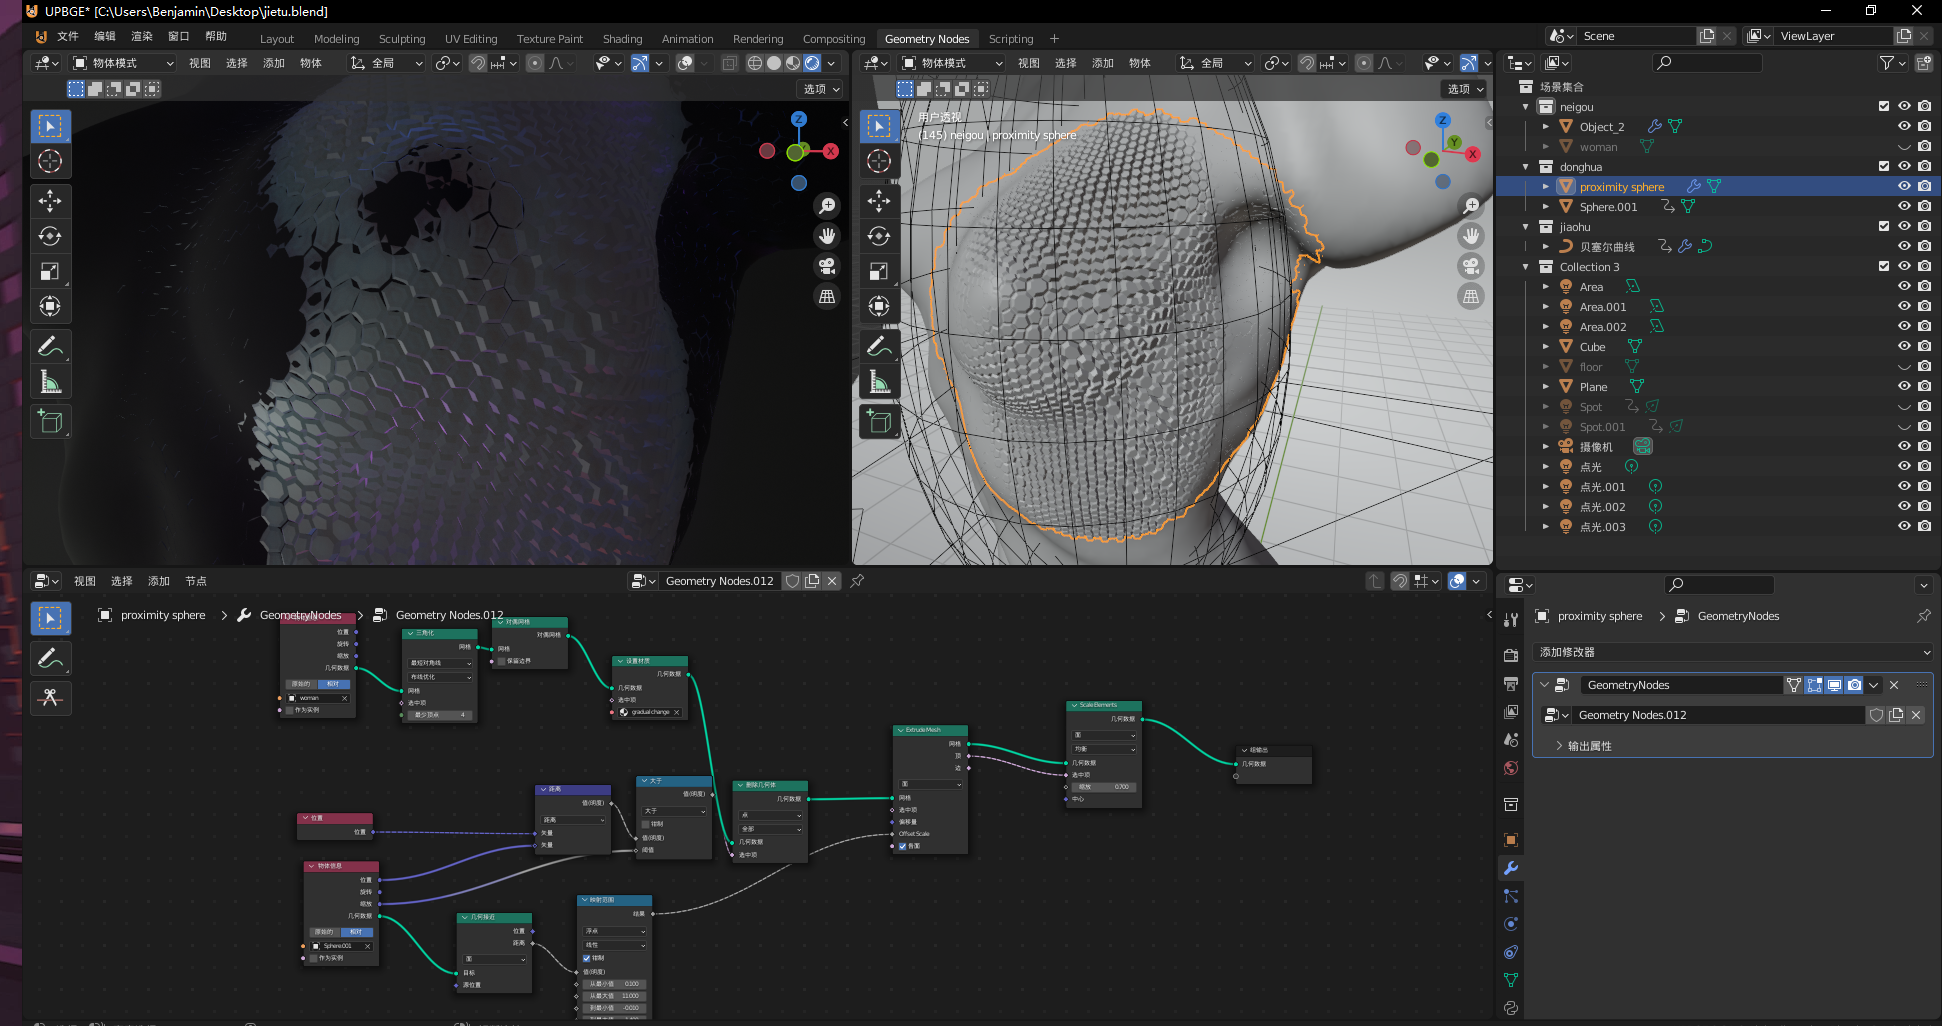1942x1026 pixels.
Task: Remove the GeometryNodes modifier
Action: click(x=1894, y=685)
